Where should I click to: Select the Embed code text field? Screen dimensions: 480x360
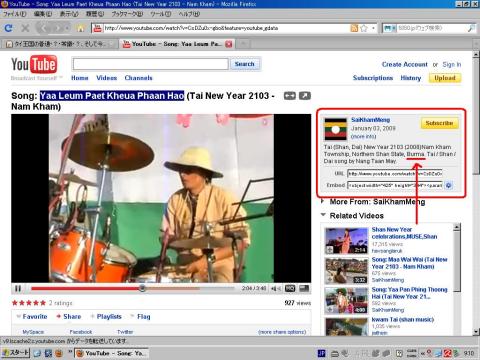click(395, 185)
